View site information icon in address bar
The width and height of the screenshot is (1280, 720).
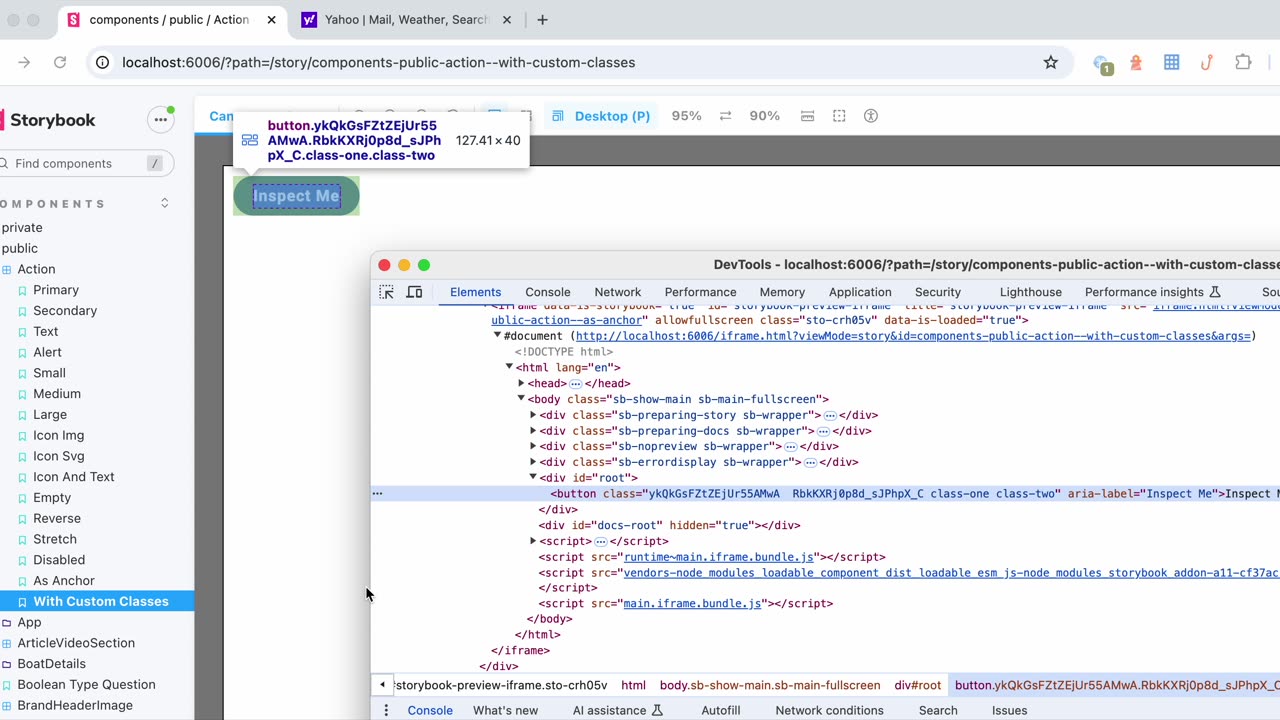102,62
